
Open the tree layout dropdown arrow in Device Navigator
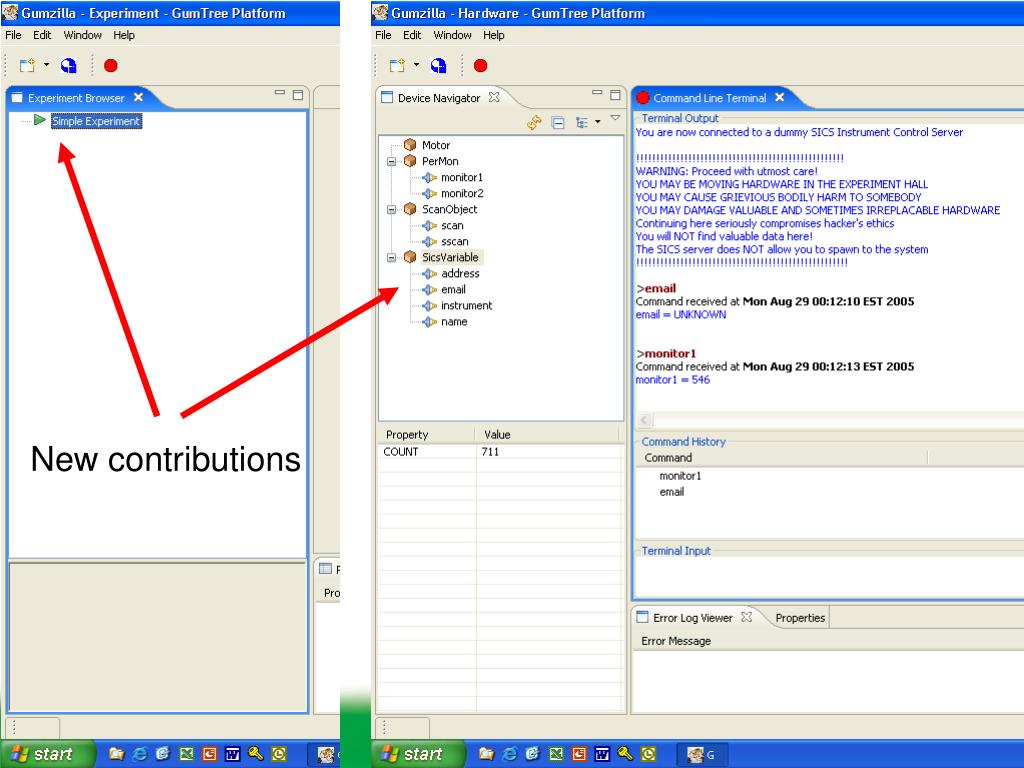pos(598,122)
